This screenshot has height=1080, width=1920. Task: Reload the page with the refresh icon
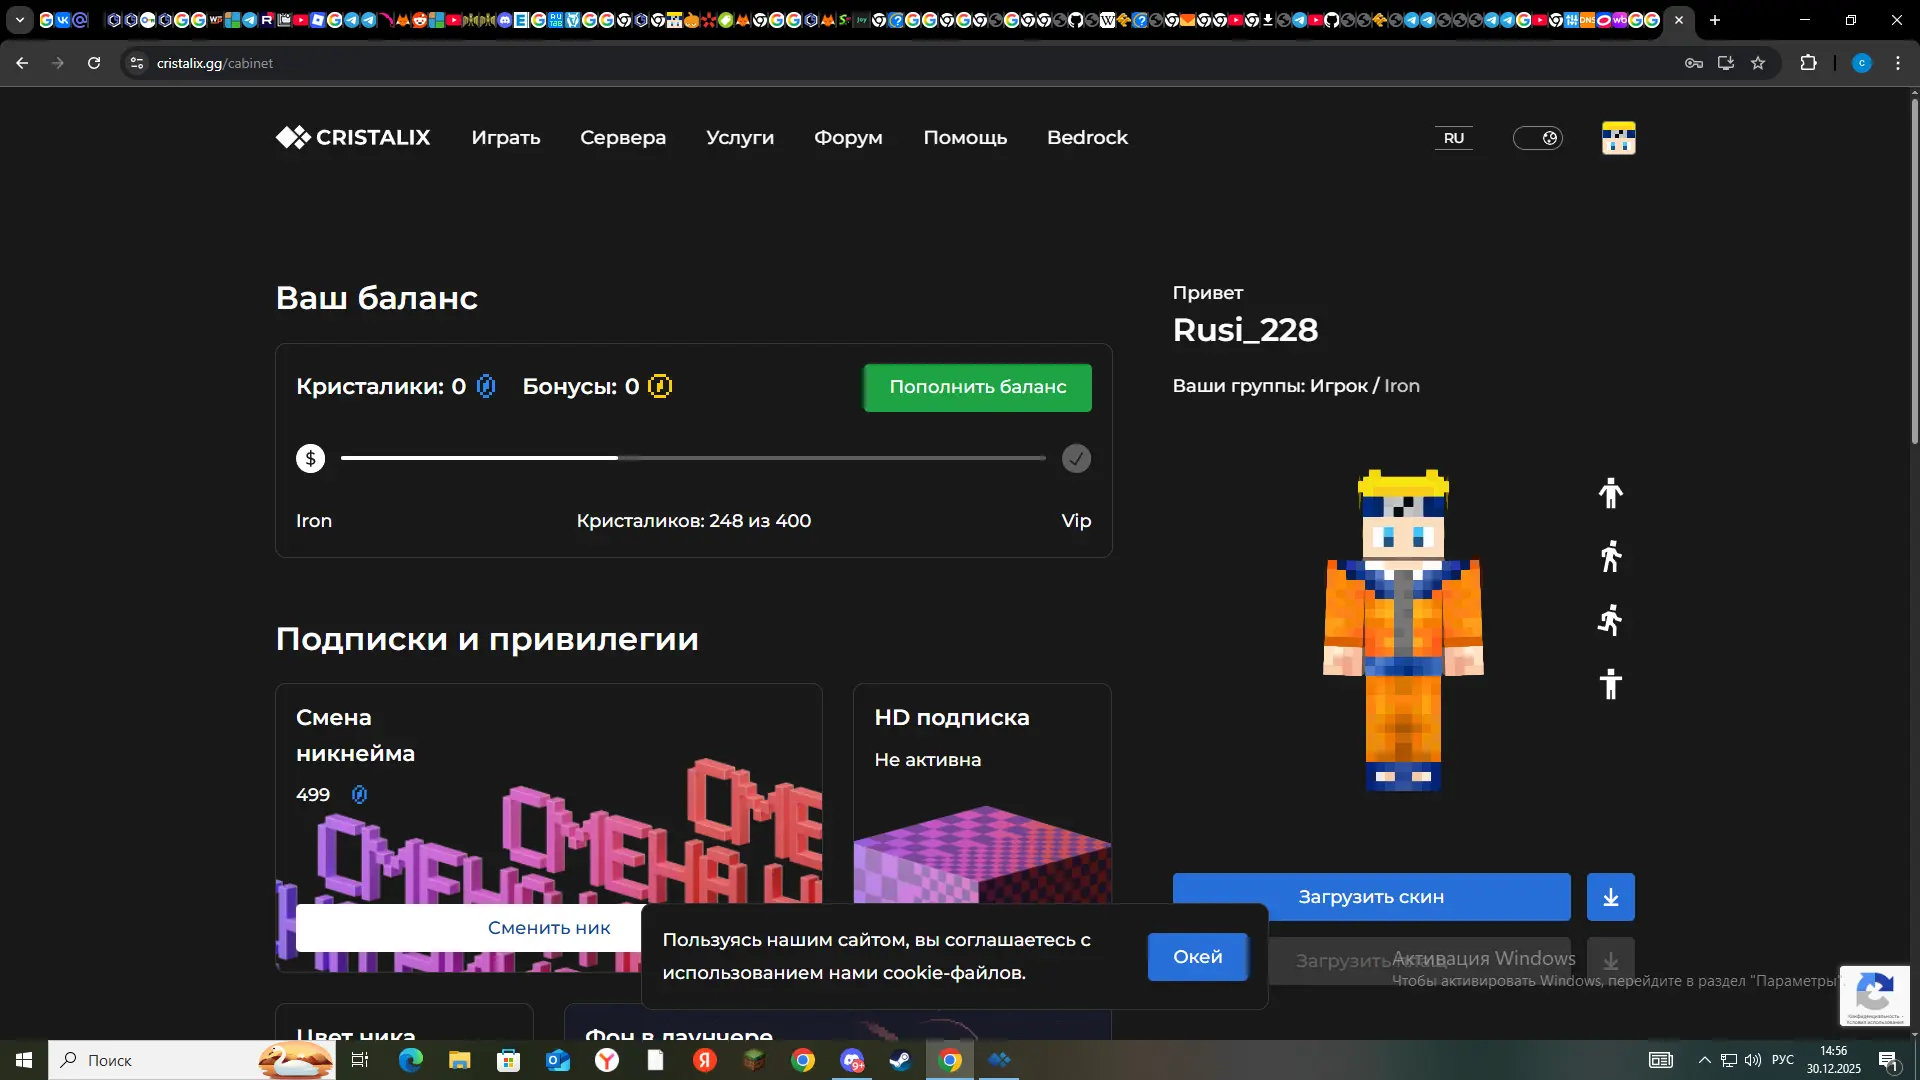94,63
